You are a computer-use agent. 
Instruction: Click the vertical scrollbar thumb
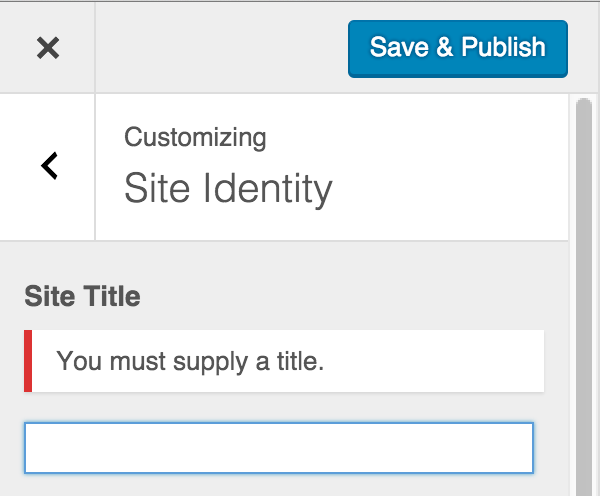(584, 297)
